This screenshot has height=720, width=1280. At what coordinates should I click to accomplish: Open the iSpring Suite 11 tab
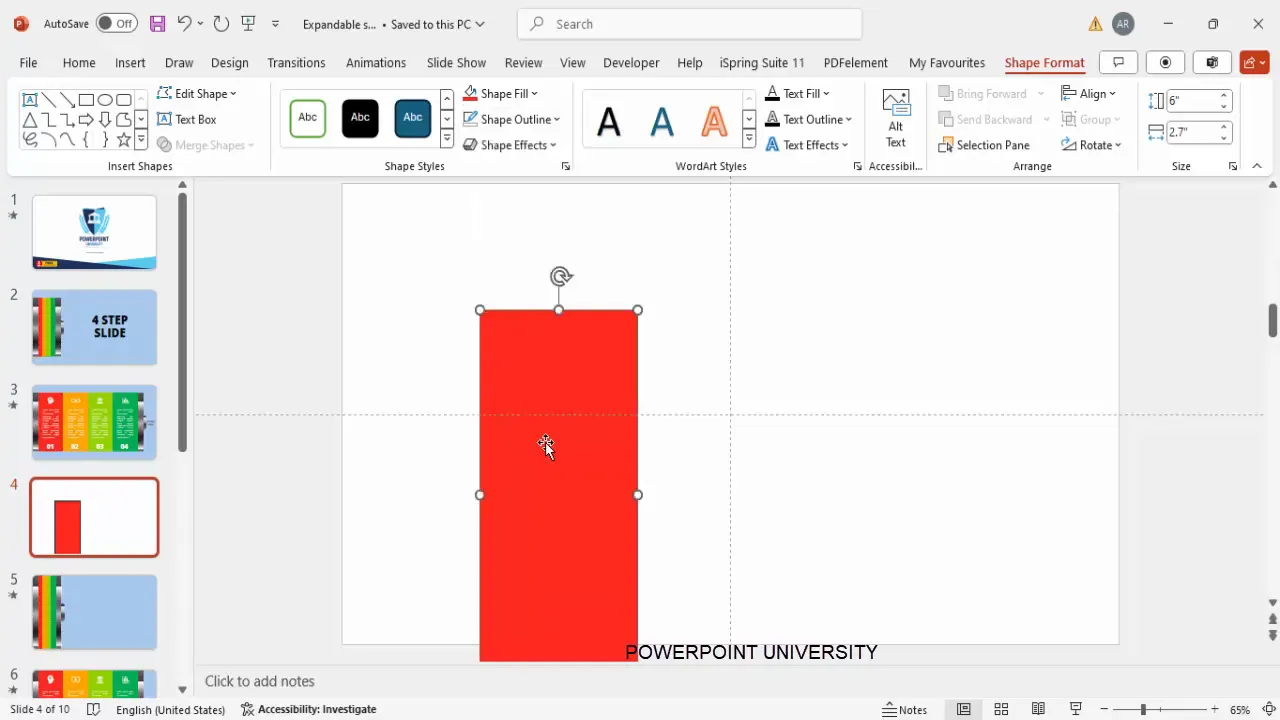762,62
